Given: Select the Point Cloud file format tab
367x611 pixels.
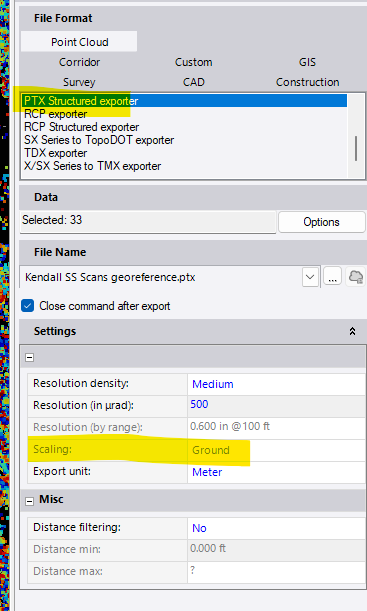Looking at the screenshot, I should click(x=79, y=42).
